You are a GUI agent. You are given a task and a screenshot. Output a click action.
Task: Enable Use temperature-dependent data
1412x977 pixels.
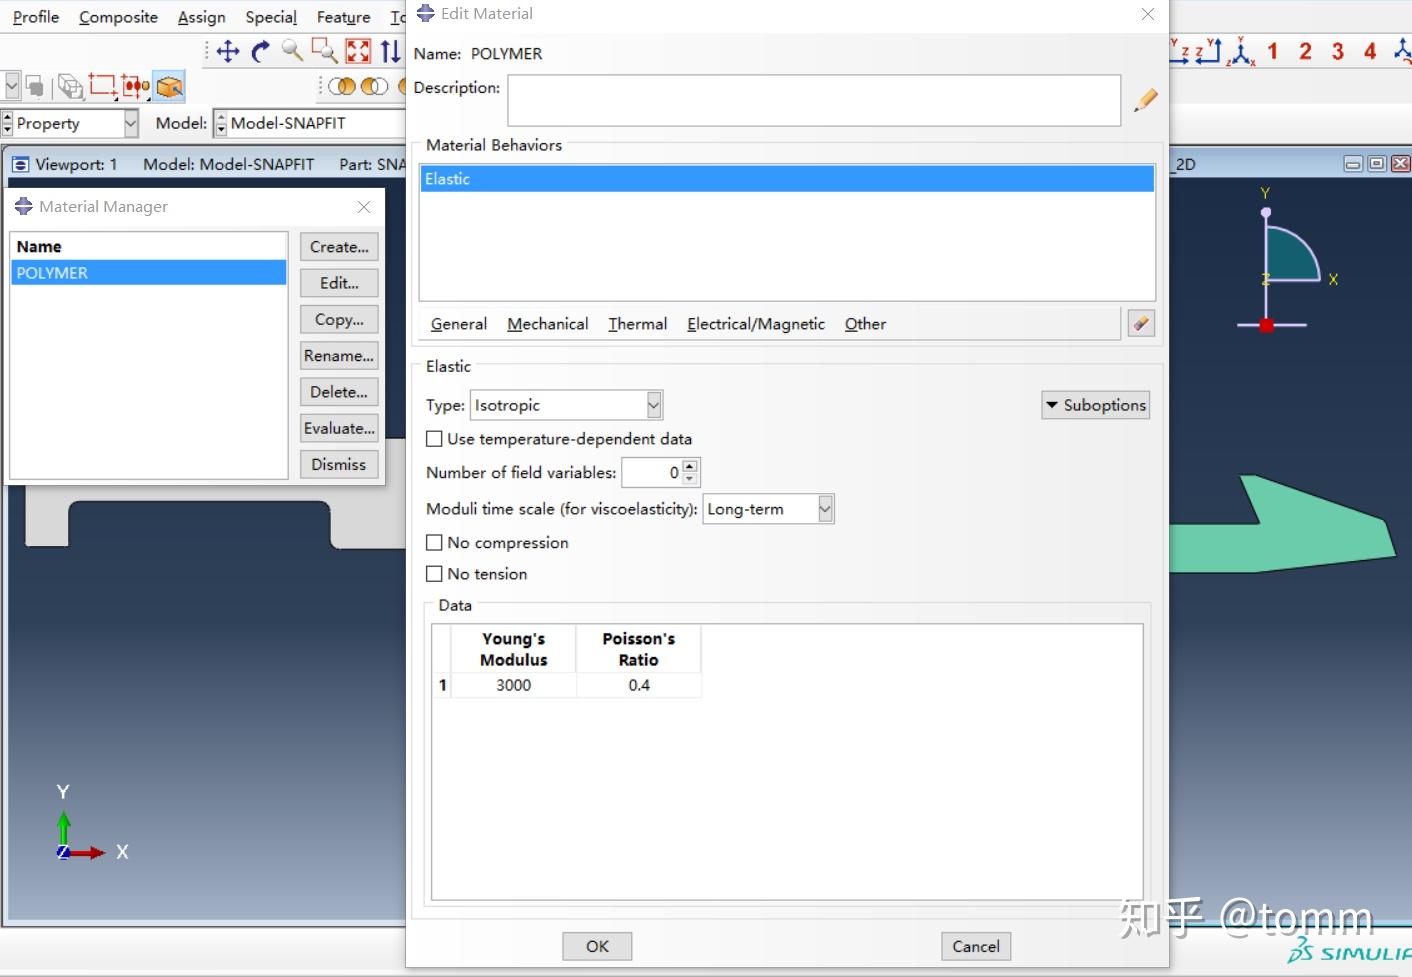(434, 439)
